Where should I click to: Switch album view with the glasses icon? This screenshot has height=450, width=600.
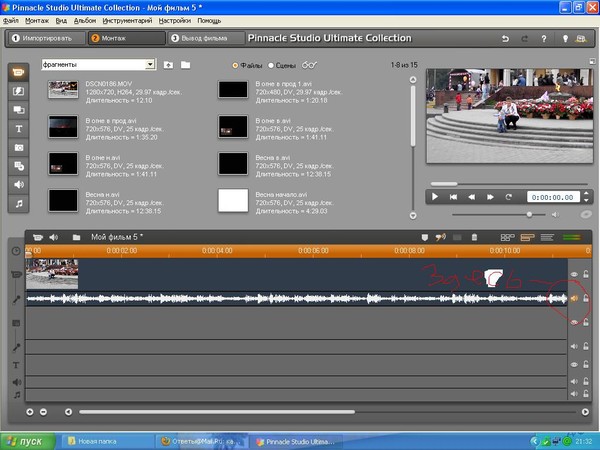(x=309, y=65)
